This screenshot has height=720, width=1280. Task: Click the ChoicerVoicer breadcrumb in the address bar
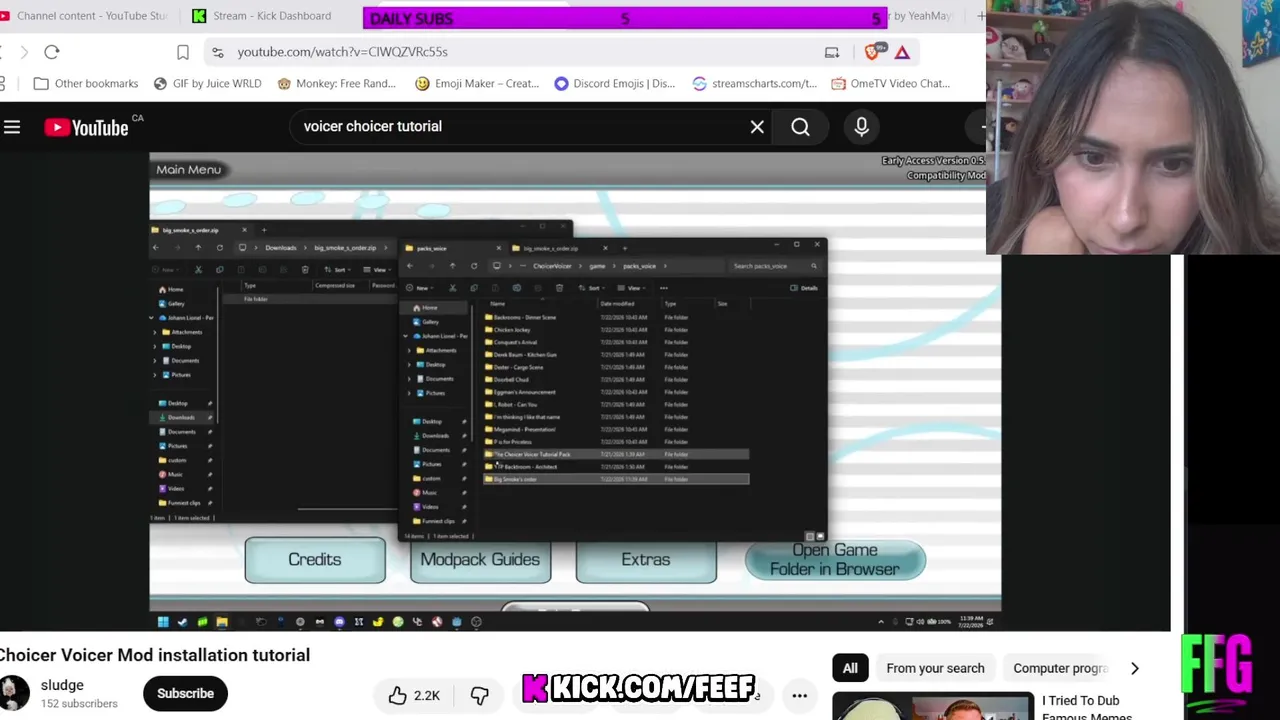[x=552, y=266]
